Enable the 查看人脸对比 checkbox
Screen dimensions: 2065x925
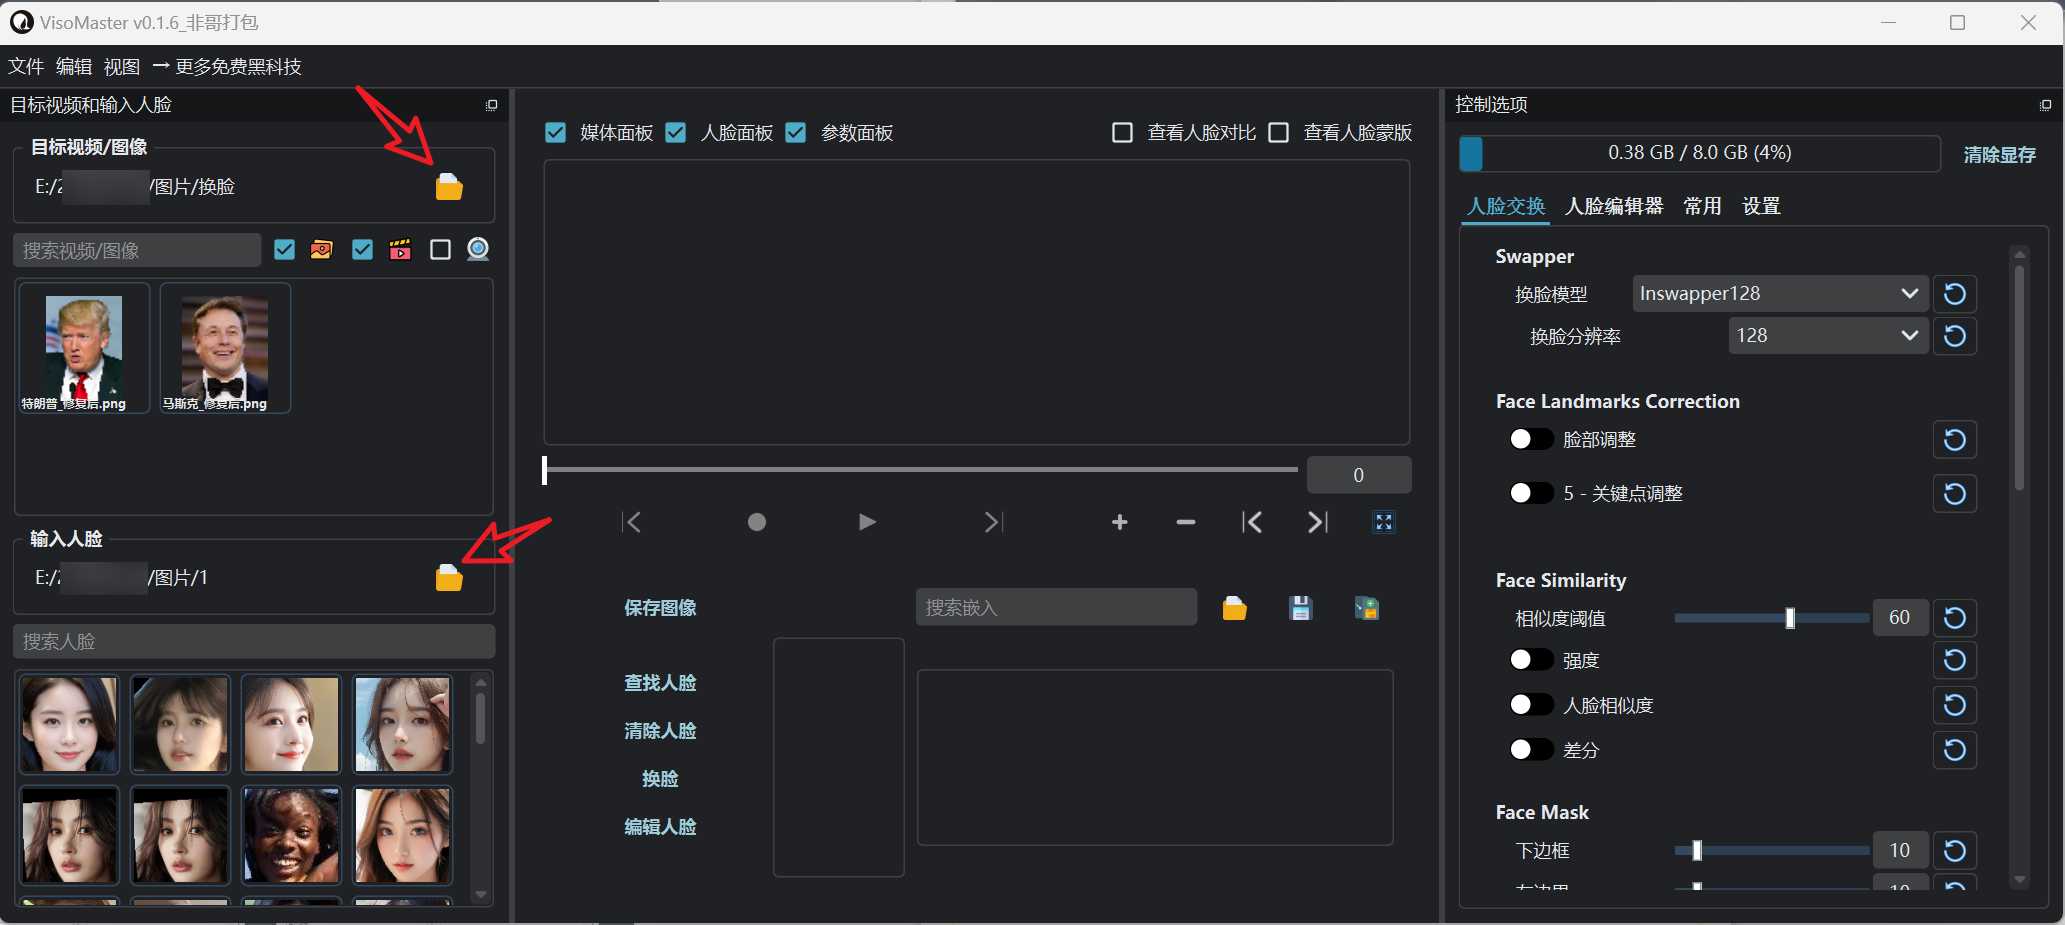(x=1122, y=133)
